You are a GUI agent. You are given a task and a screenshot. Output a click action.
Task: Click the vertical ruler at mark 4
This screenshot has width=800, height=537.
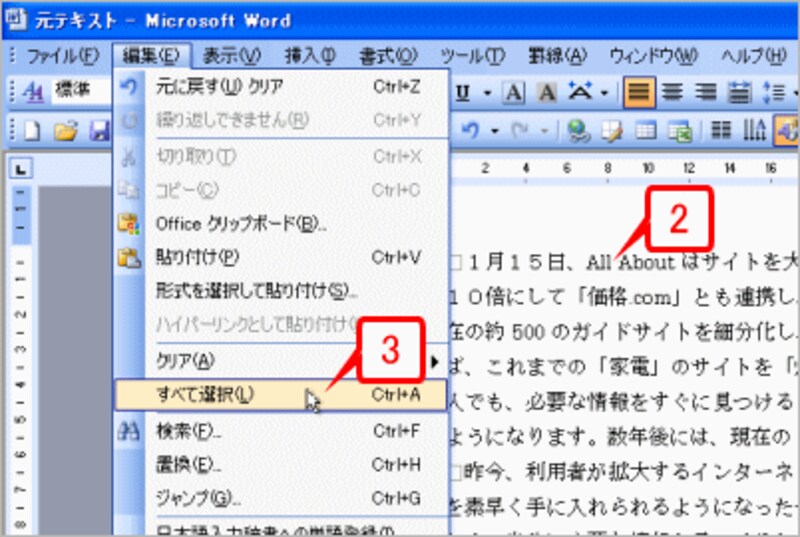20,383
